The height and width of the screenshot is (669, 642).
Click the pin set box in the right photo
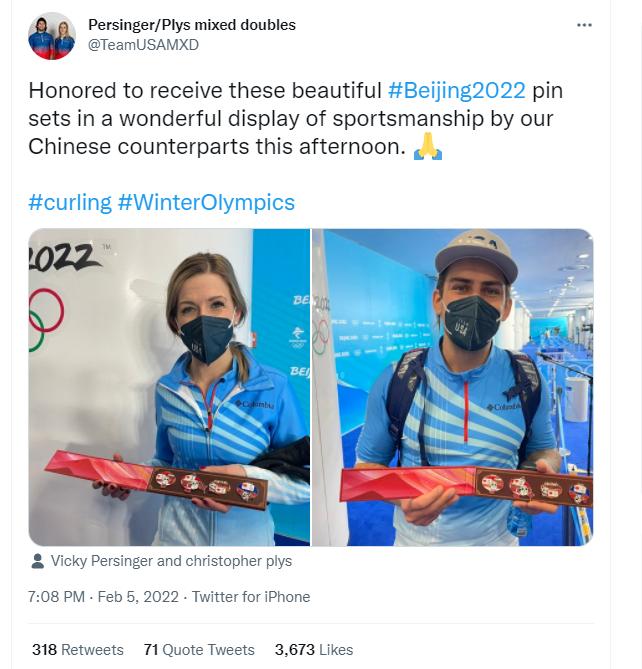pos(466,486)
